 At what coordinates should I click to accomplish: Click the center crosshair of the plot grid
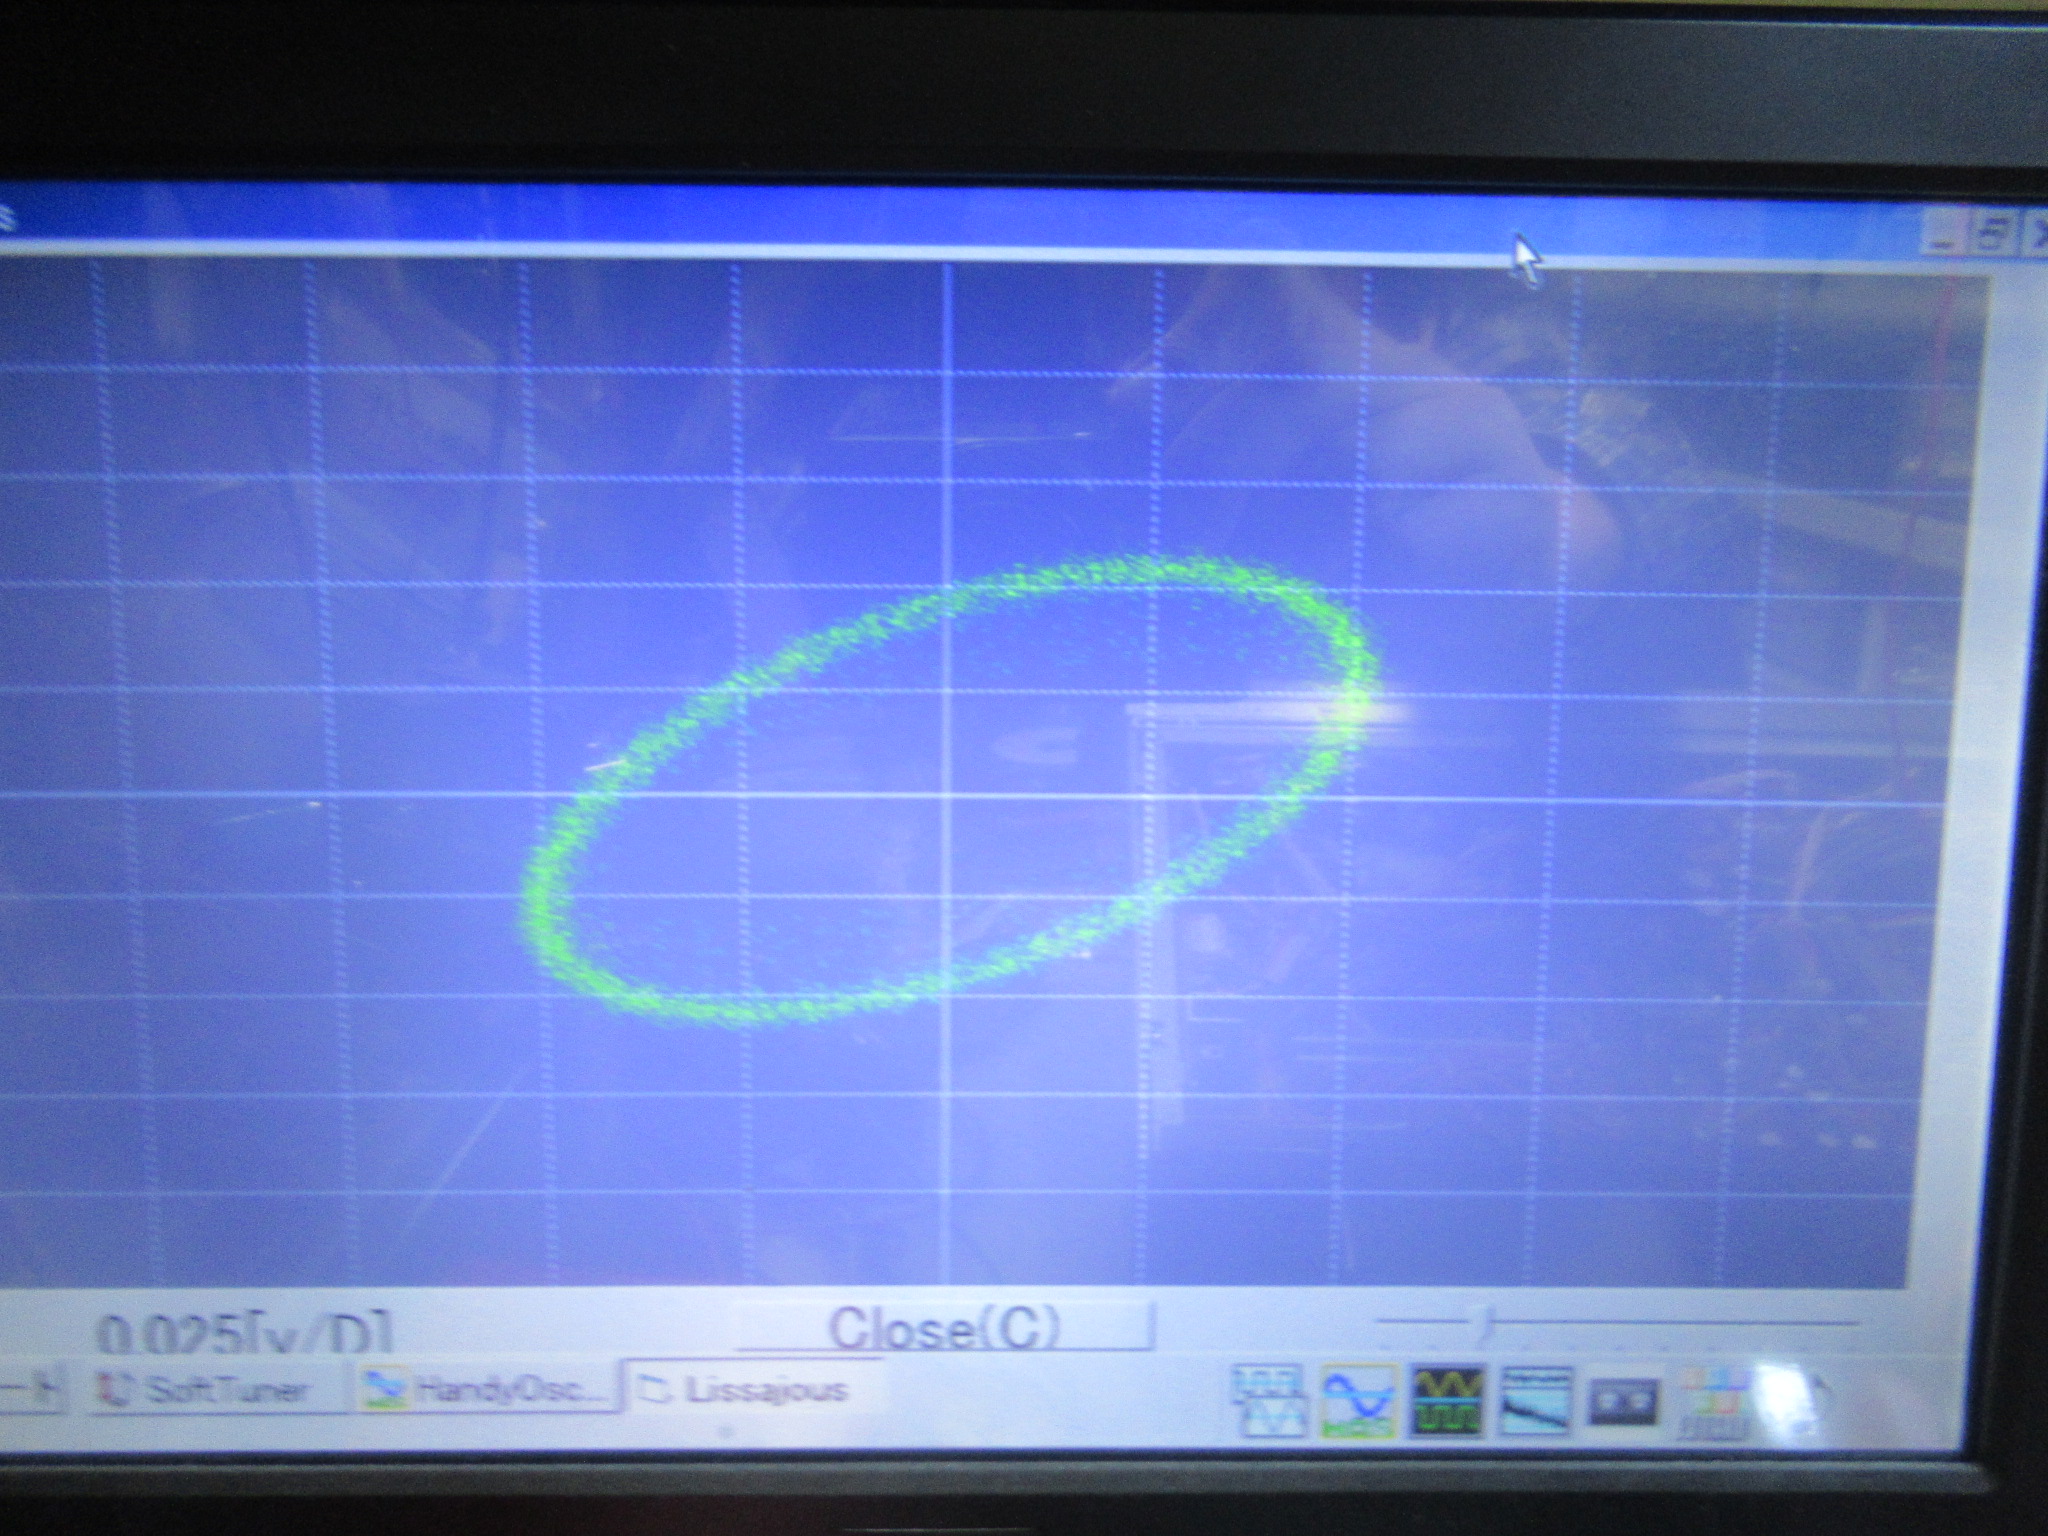pos(946,795)
